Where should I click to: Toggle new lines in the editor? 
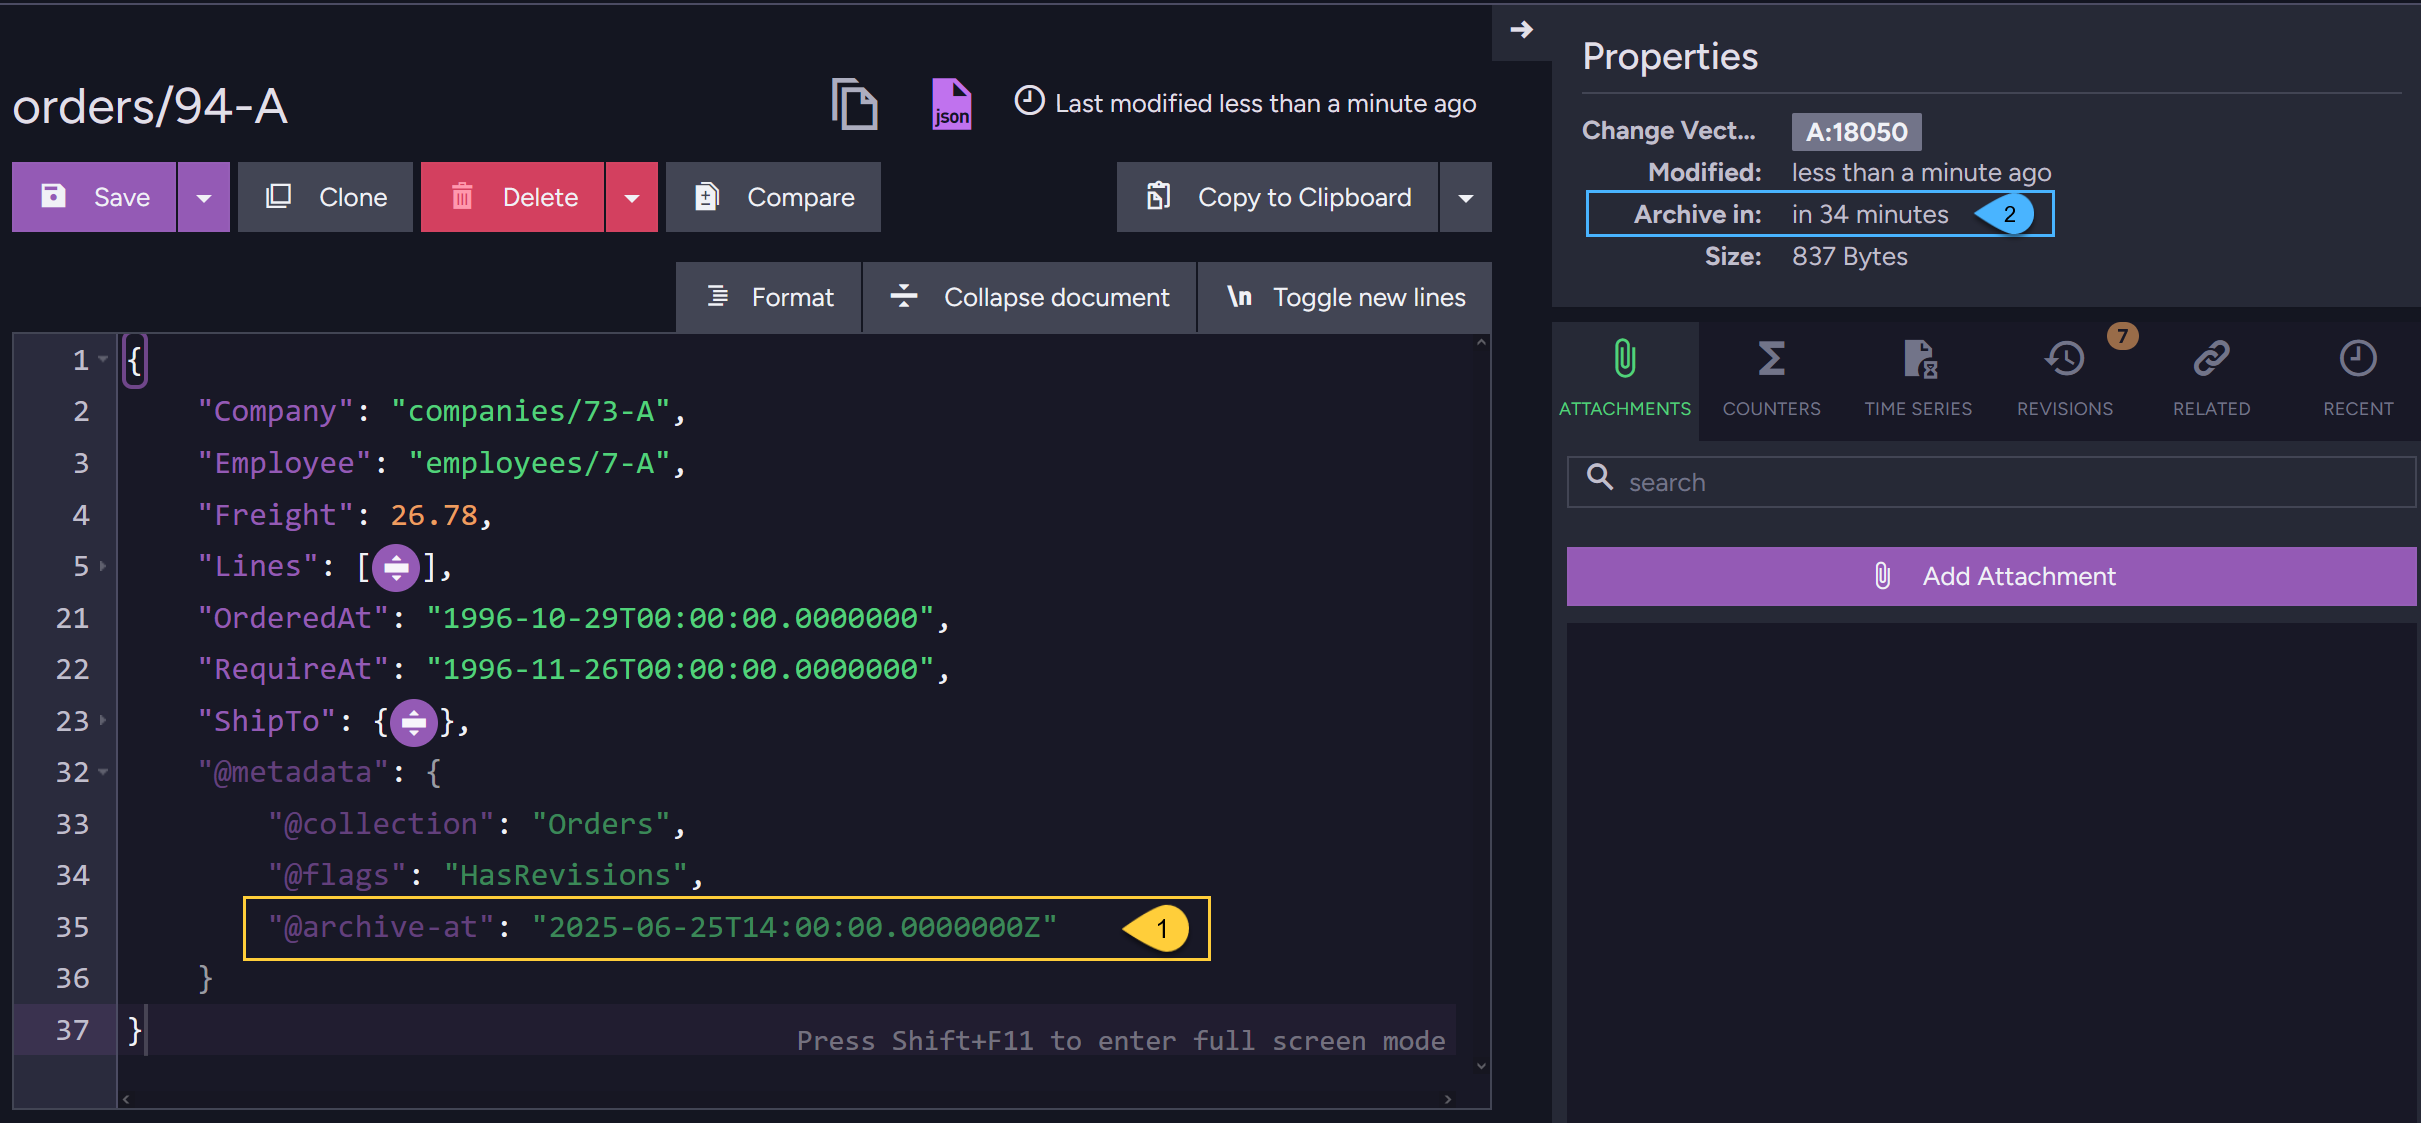1345,297
